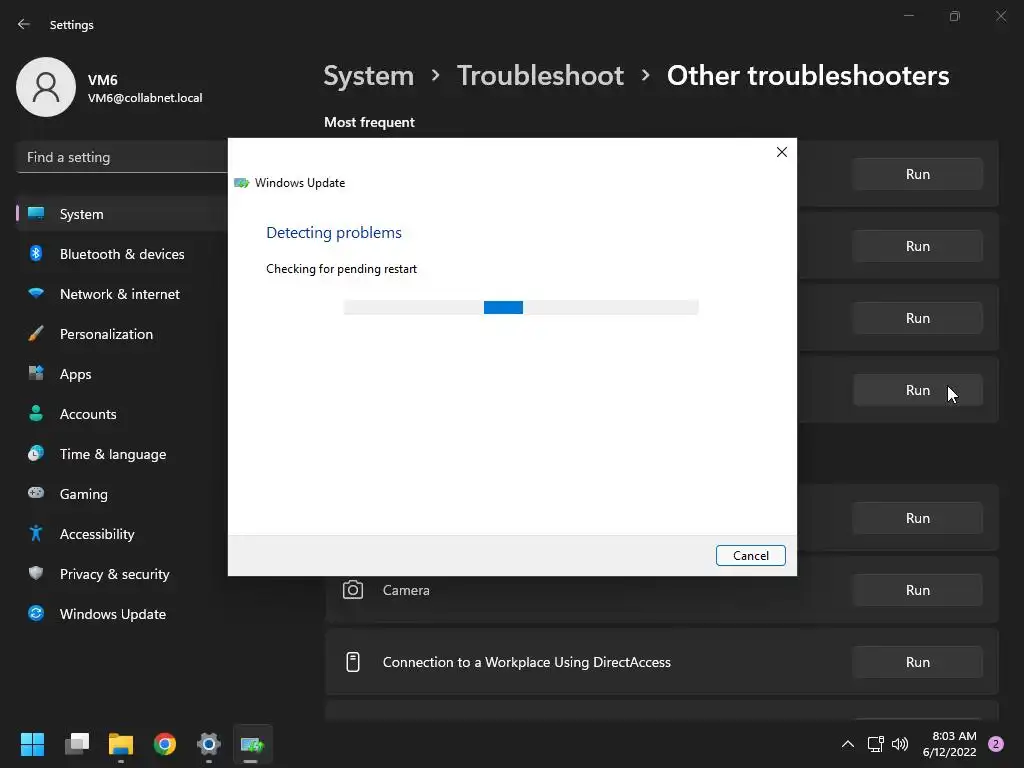Screen dimensions: 1024x768
Task: Launch Google Chrome from the taskbar
Action: click(165, 744)
